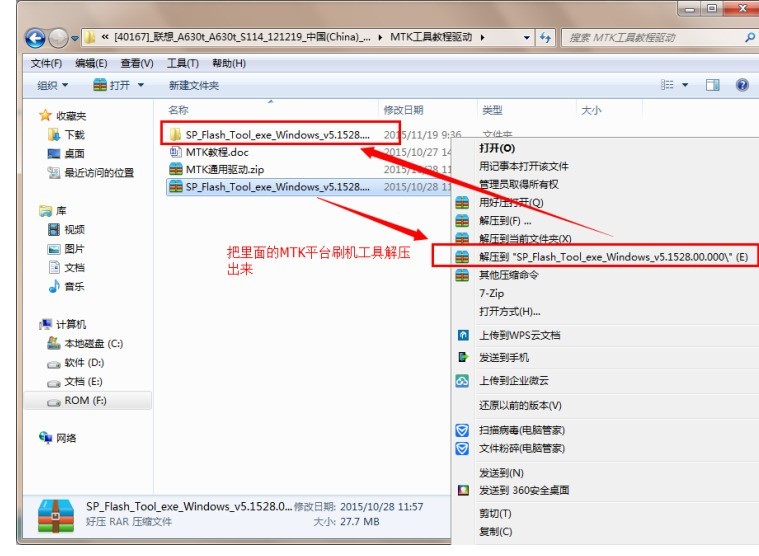Click the 打开 toolbar button
This screenshot has width=759, height=556.
click(111, 86)
